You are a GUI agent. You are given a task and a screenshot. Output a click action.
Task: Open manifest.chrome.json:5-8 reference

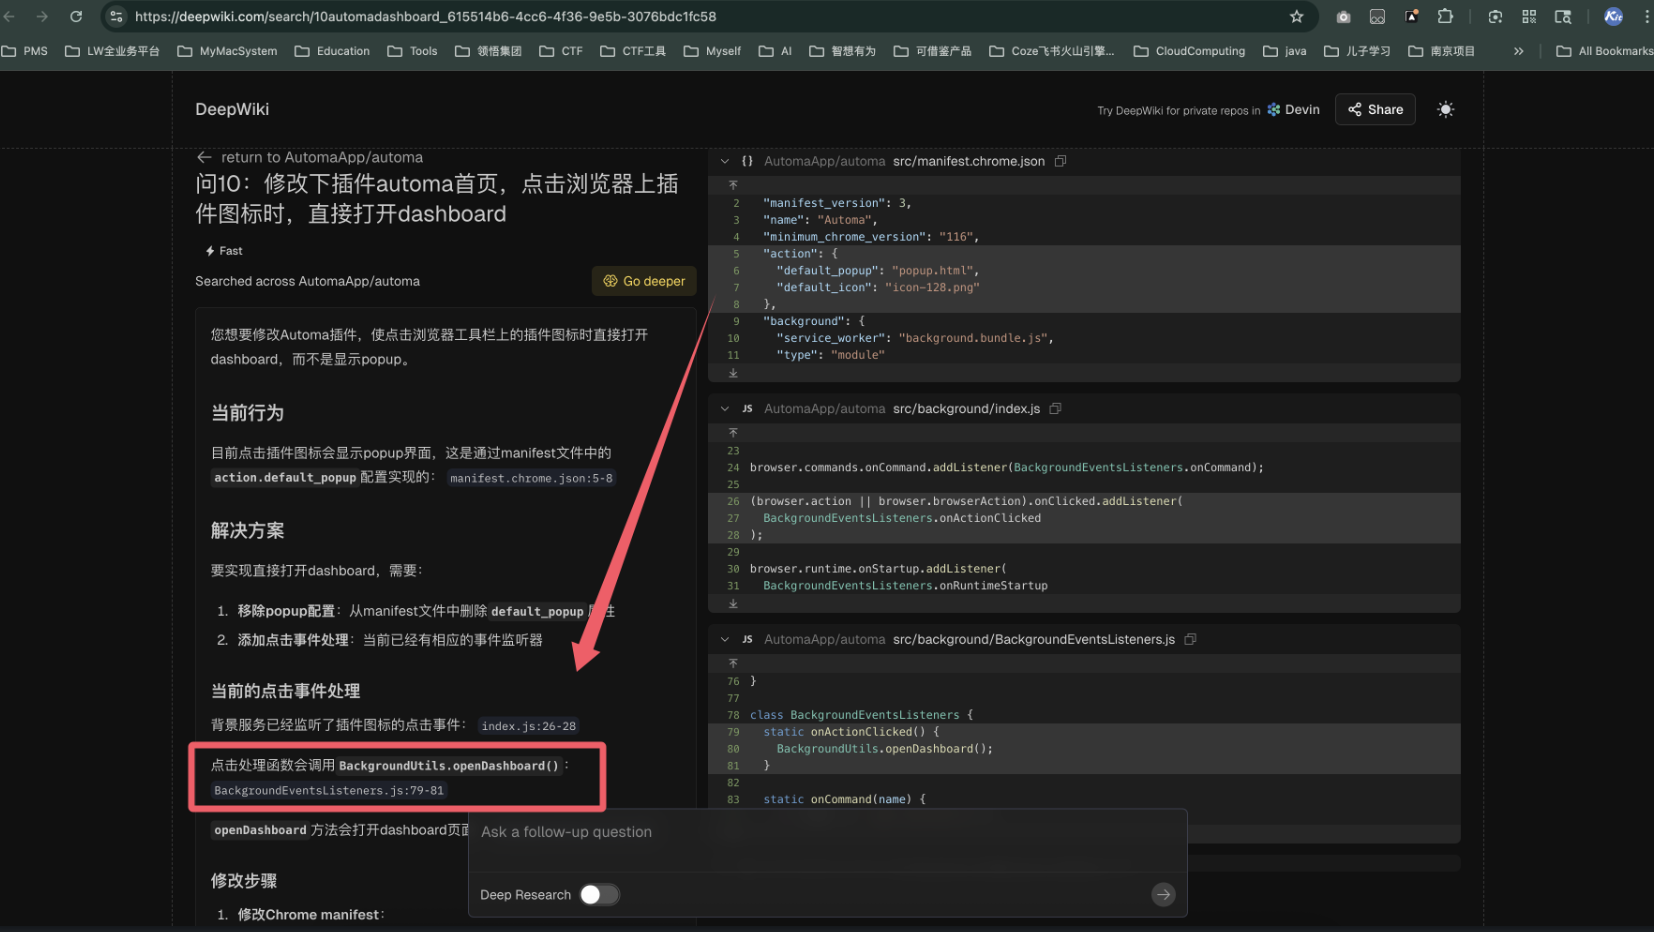pyautogui.click(x=531, y=478)
